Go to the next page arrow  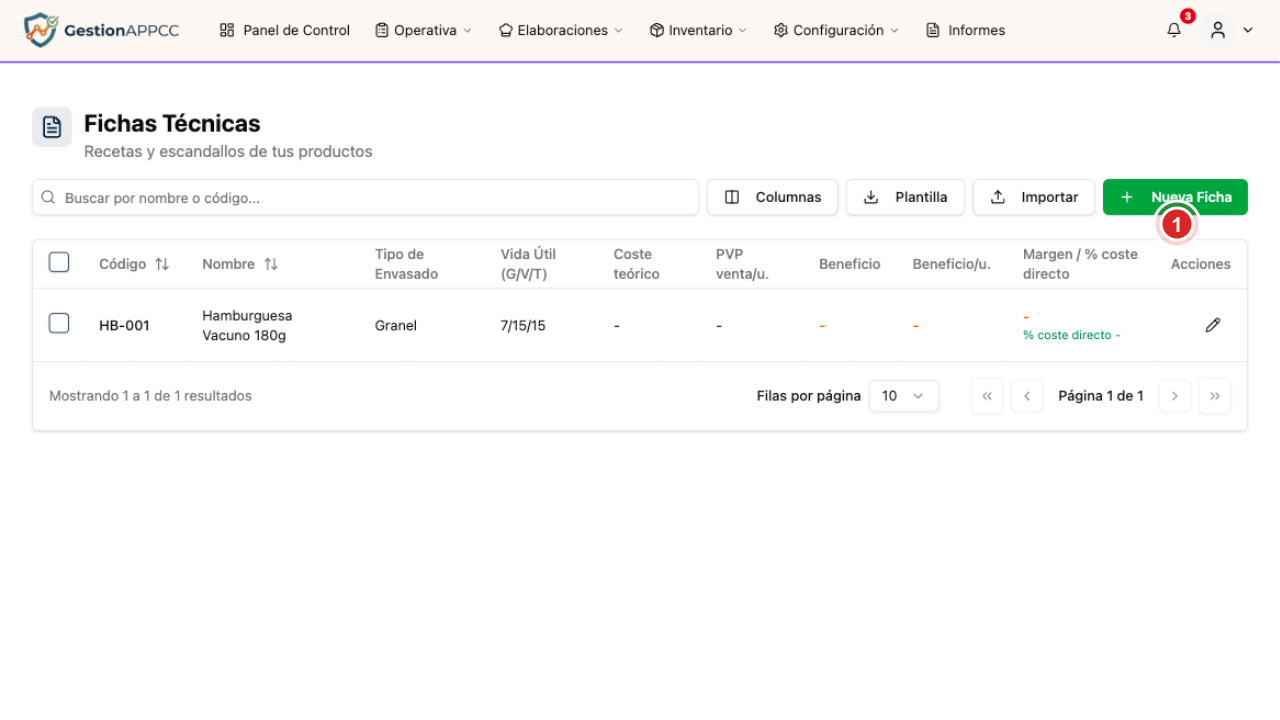1175,396
